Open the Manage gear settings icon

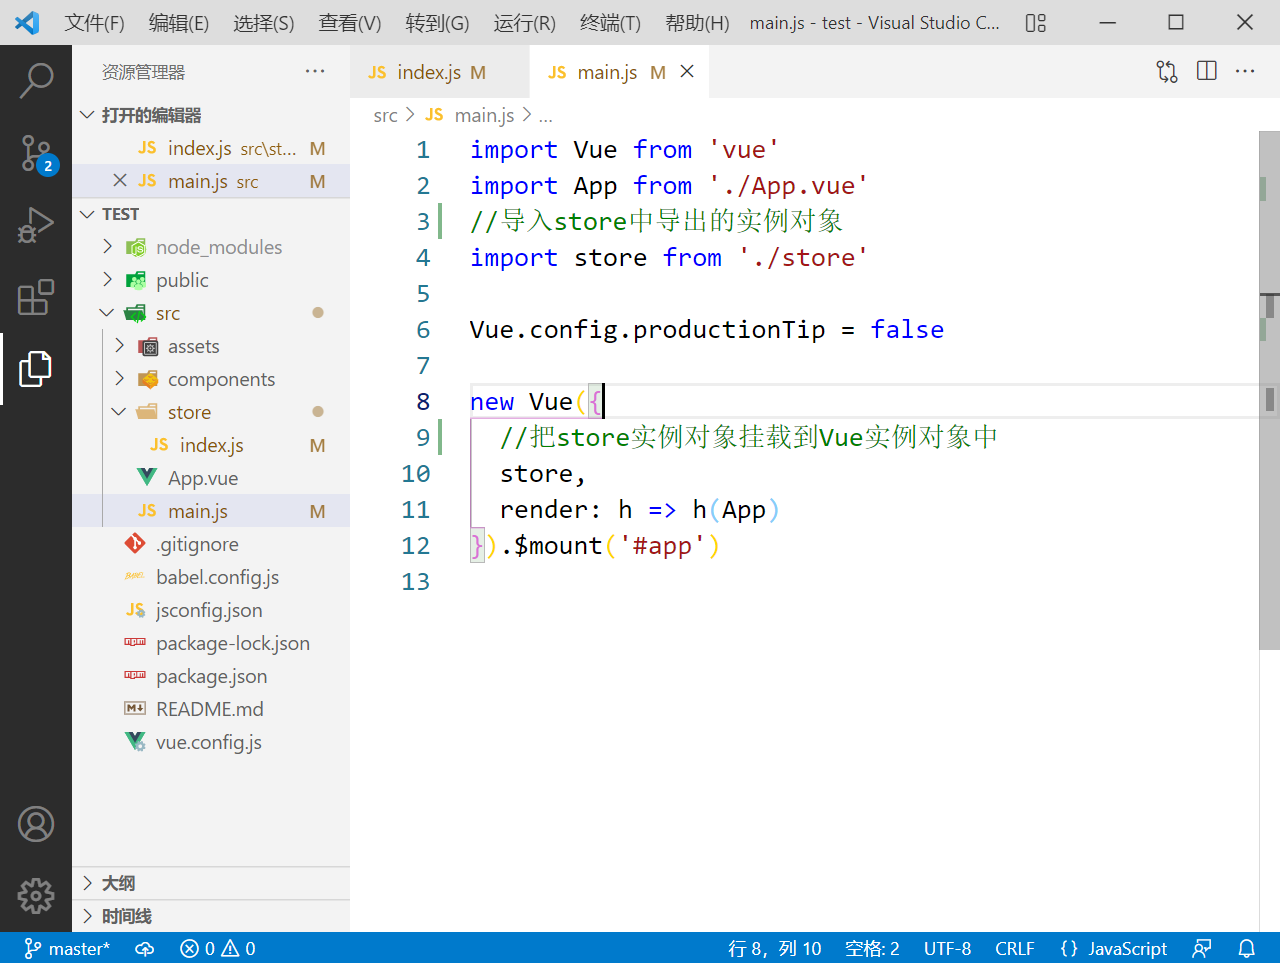(x=36, y=895)
